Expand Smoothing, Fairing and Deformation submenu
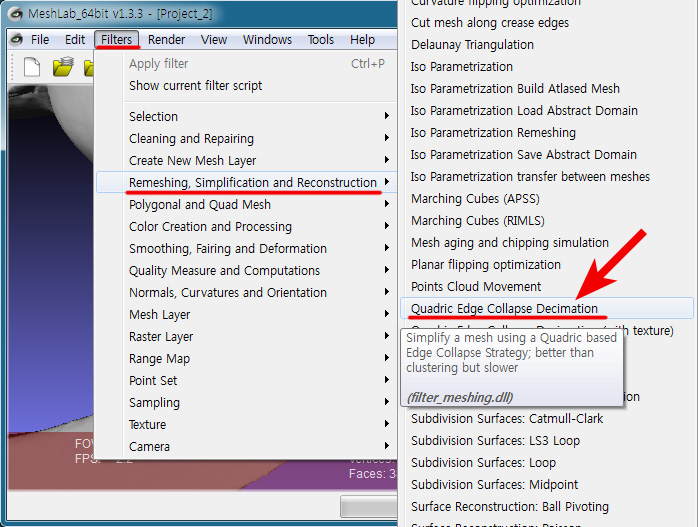 point(246,248)
